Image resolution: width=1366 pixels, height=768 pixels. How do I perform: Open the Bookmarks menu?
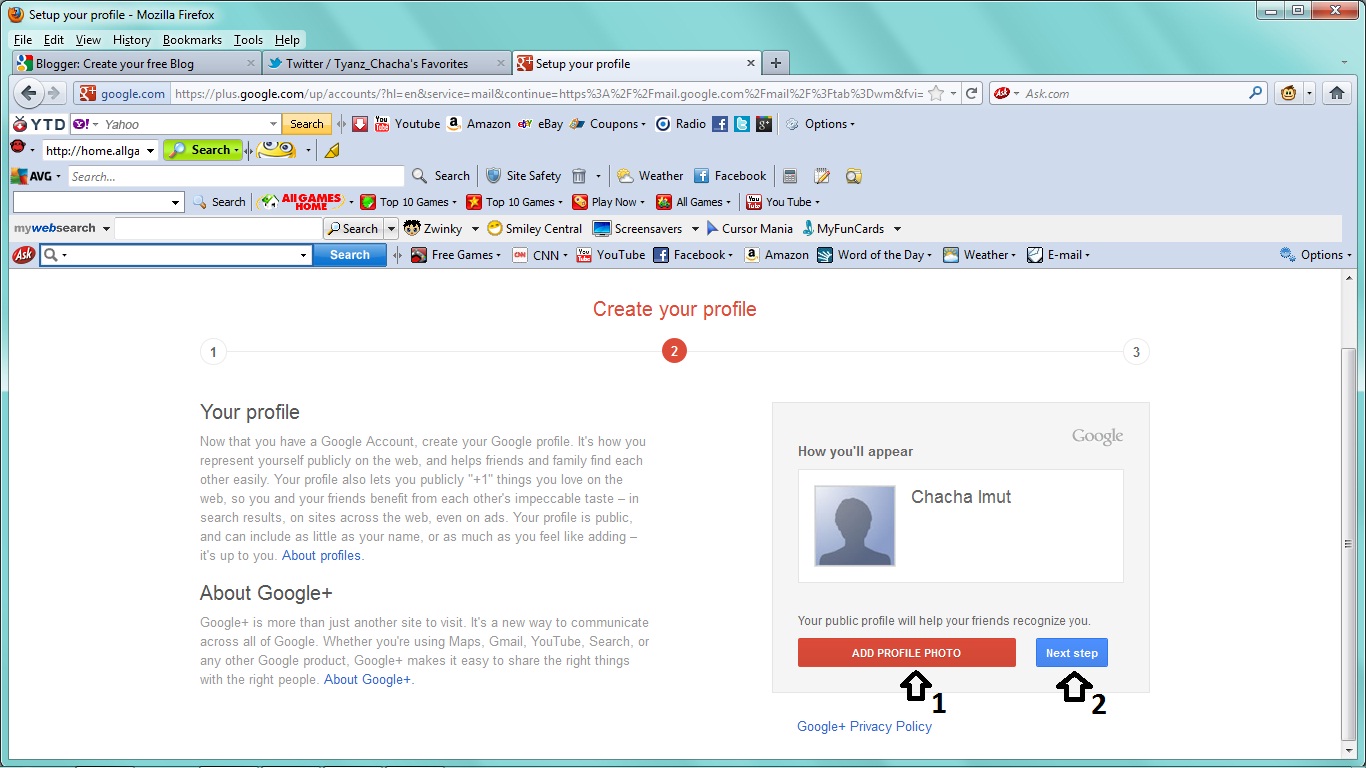coord(192,40)
